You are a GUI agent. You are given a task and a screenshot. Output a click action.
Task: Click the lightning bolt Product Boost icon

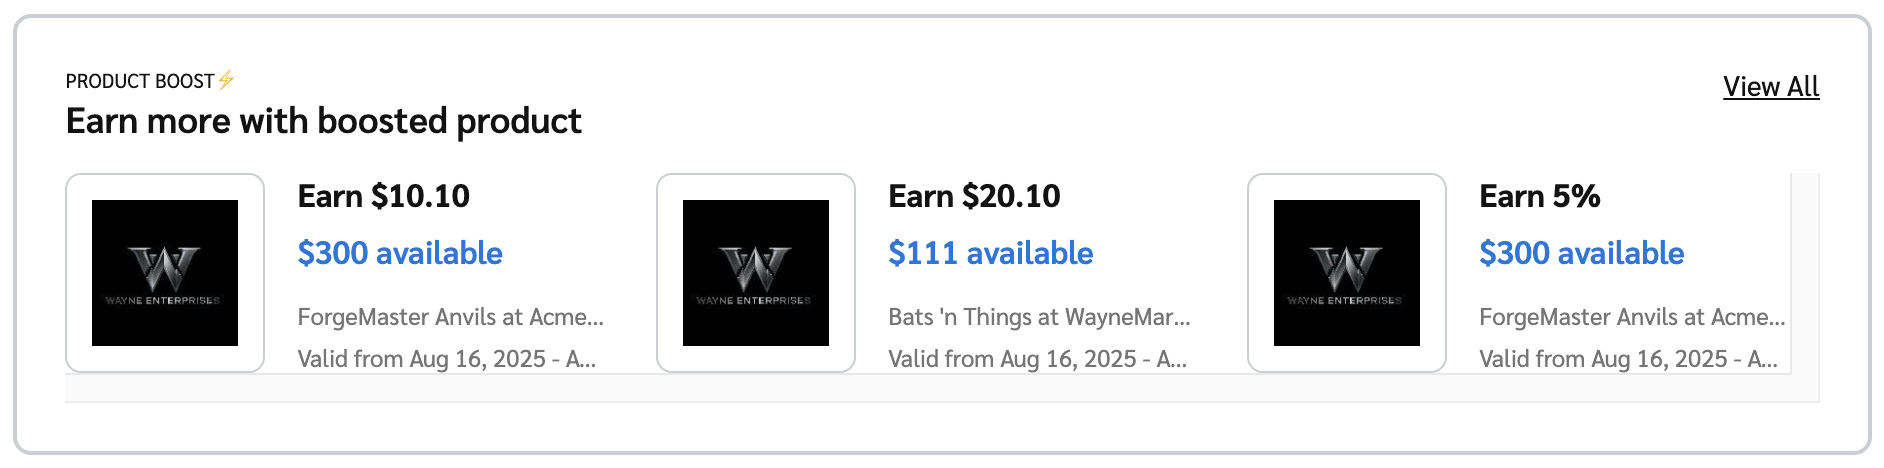226,80
